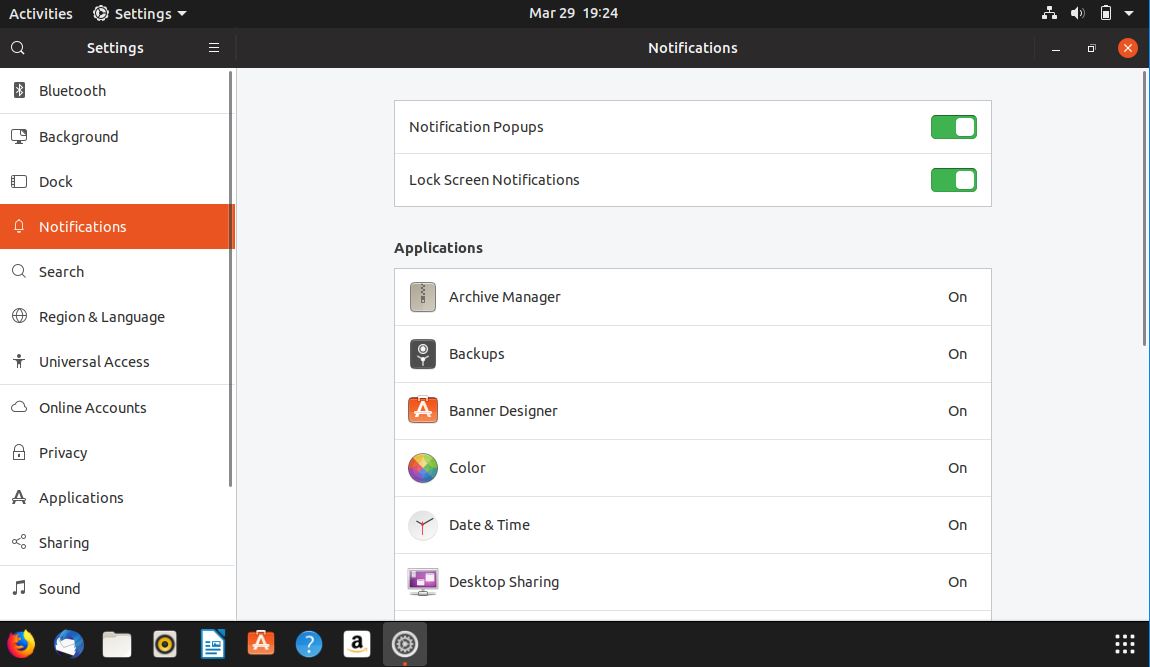Select the Banner Designer app icon
The height and width of the screenshot is (667, 1150).
click(422, 410)
